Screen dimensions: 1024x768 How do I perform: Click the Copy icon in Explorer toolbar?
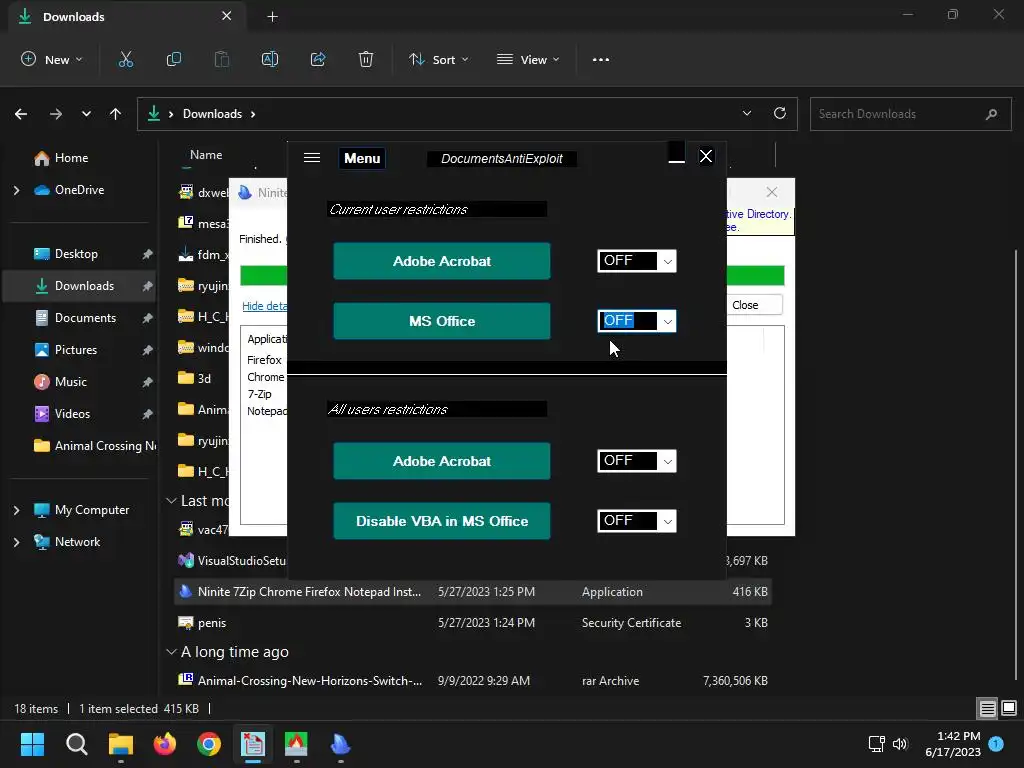(x=174, y=59)
